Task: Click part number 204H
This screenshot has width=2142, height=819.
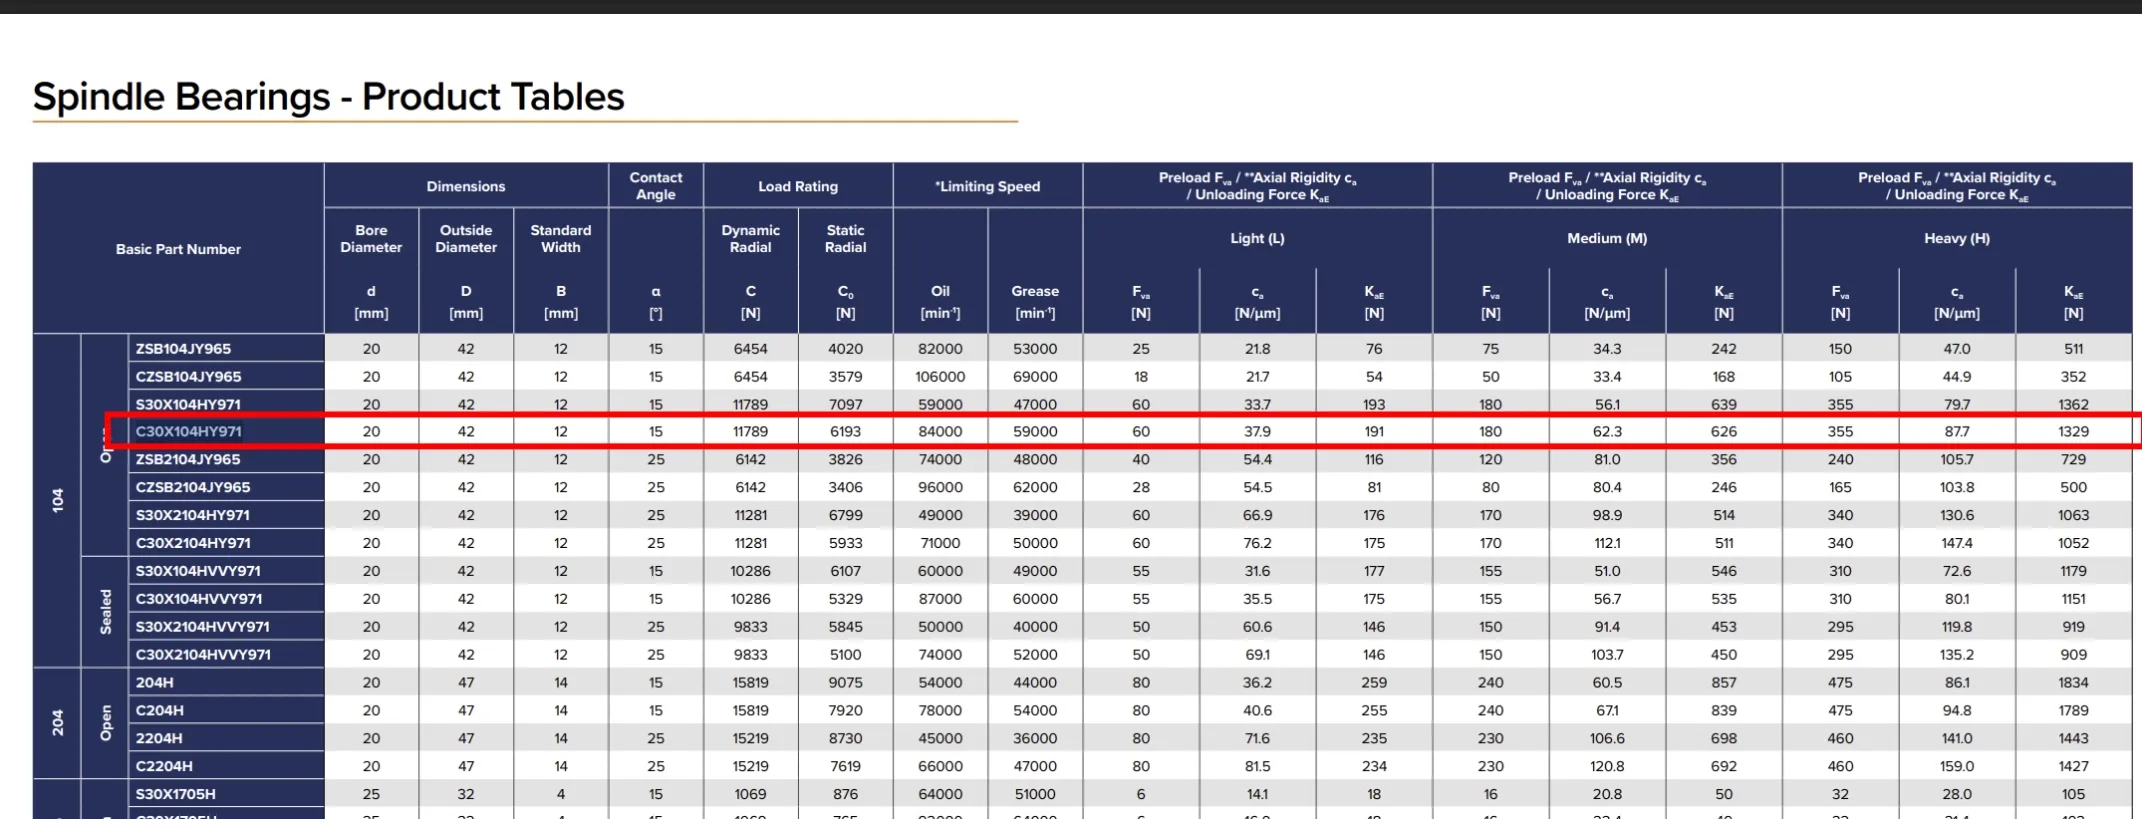Action: click(x=155, y=682)
